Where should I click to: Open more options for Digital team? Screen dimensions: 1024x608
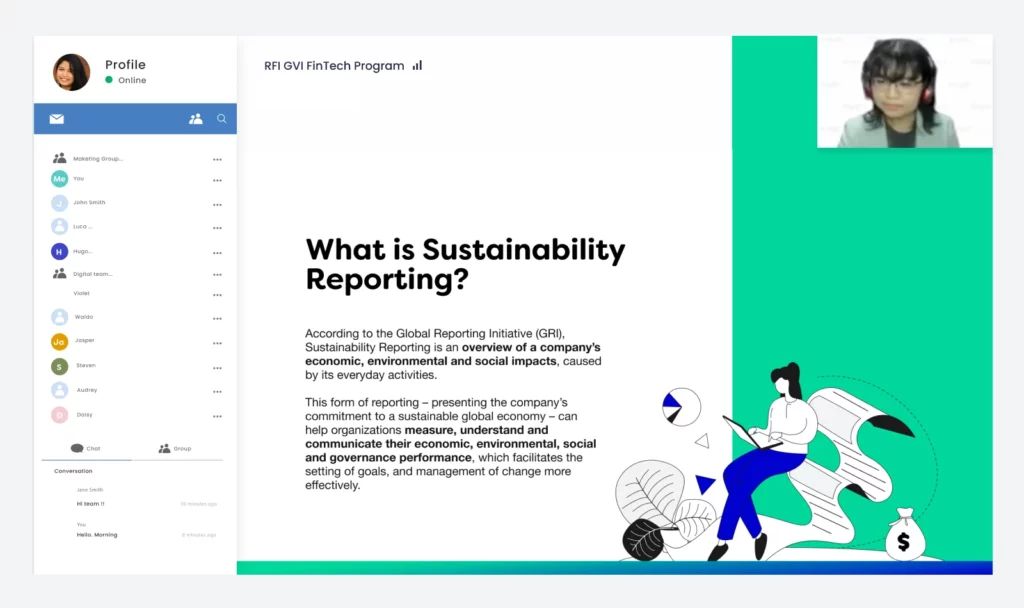point(217,274)
